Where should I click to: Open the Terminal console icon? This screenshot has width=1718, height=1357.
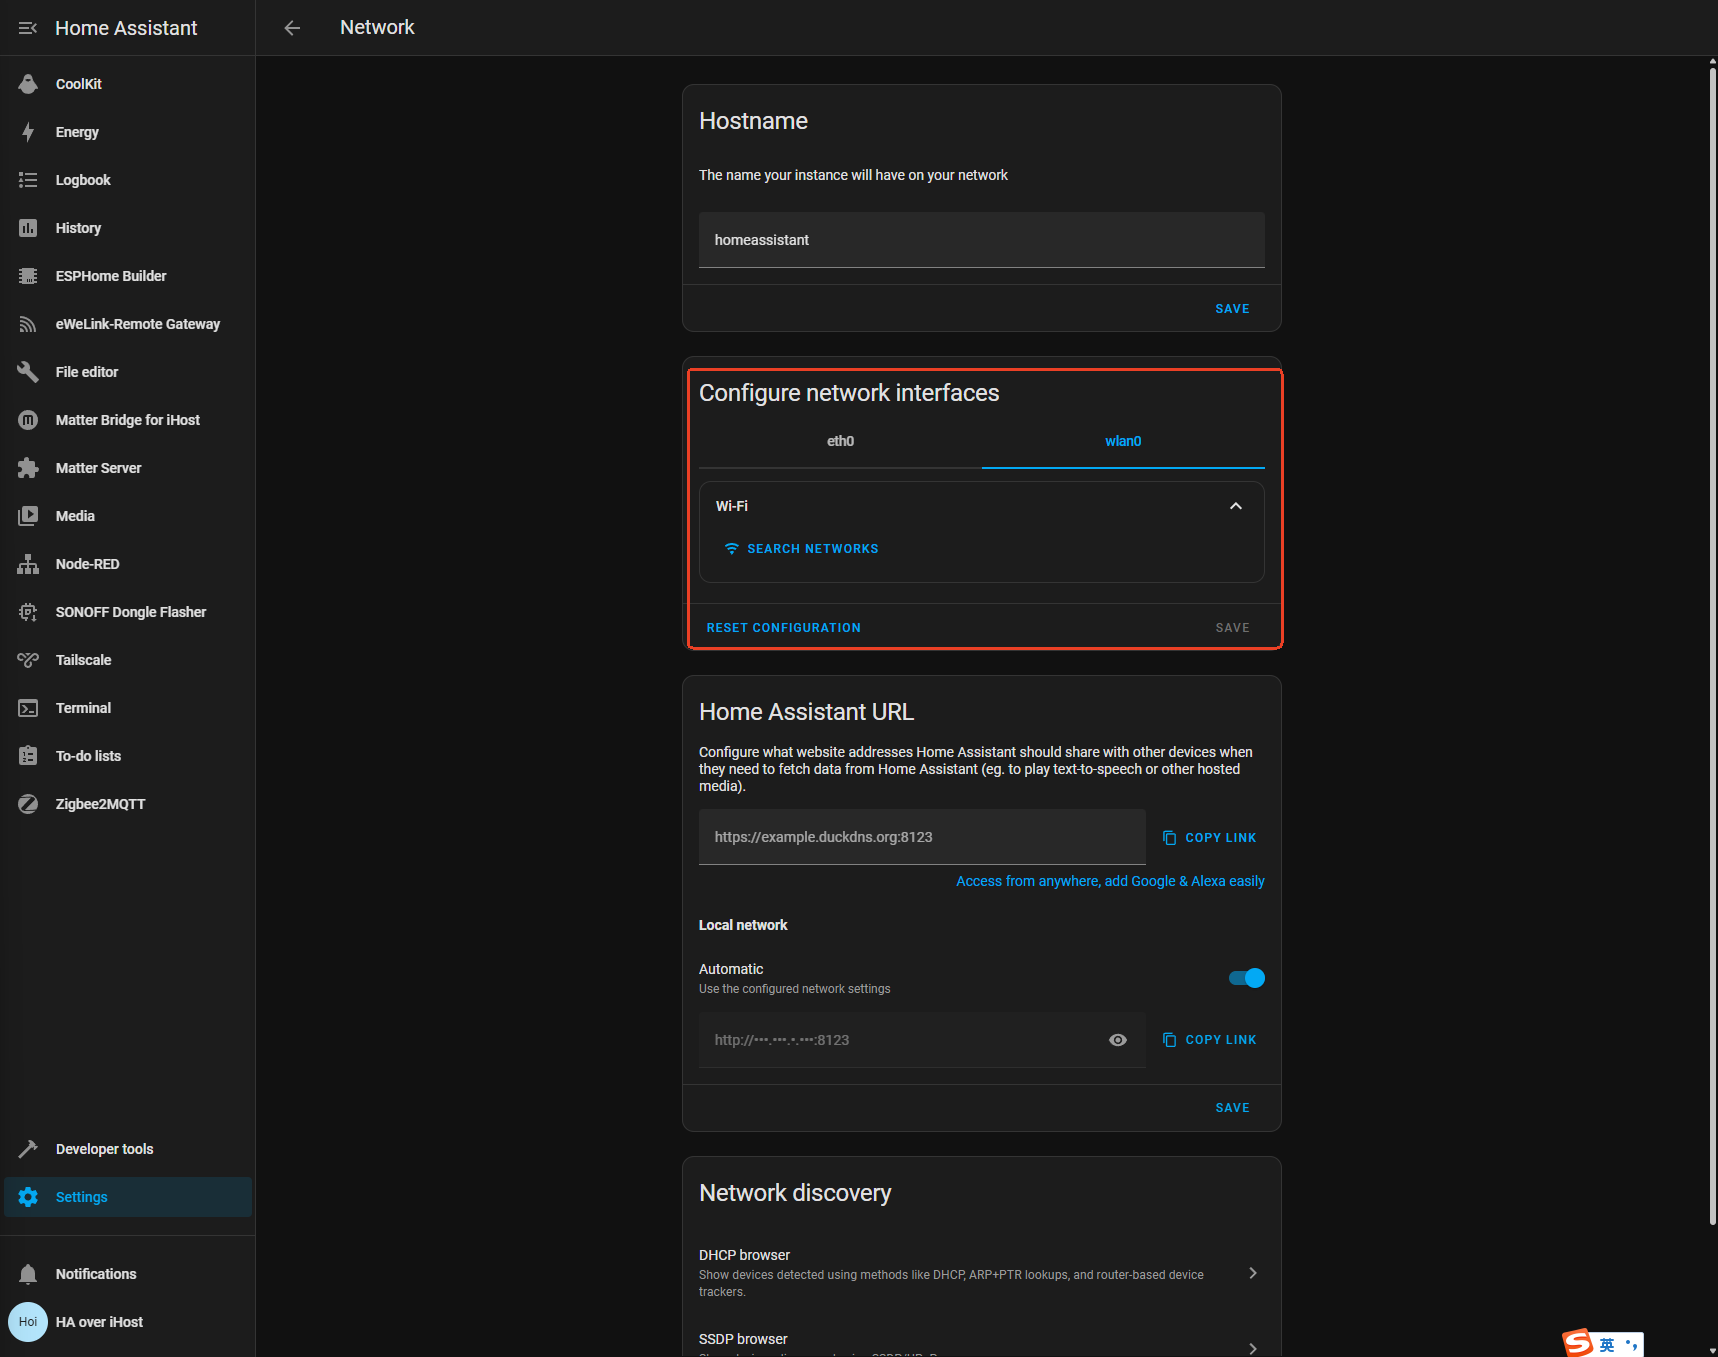(28, 708)
